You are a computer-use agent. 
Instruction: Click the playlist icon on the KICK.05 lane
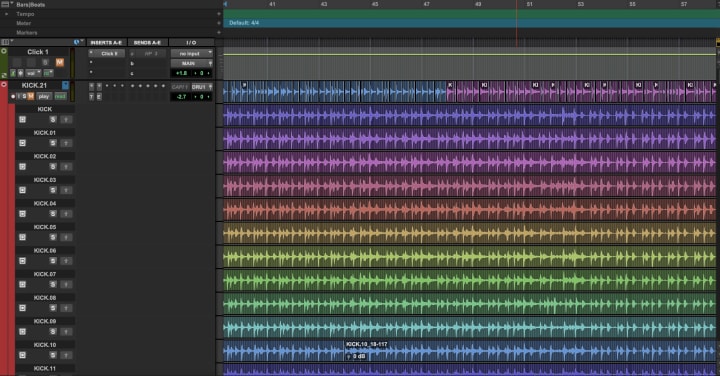pos(22,237)
